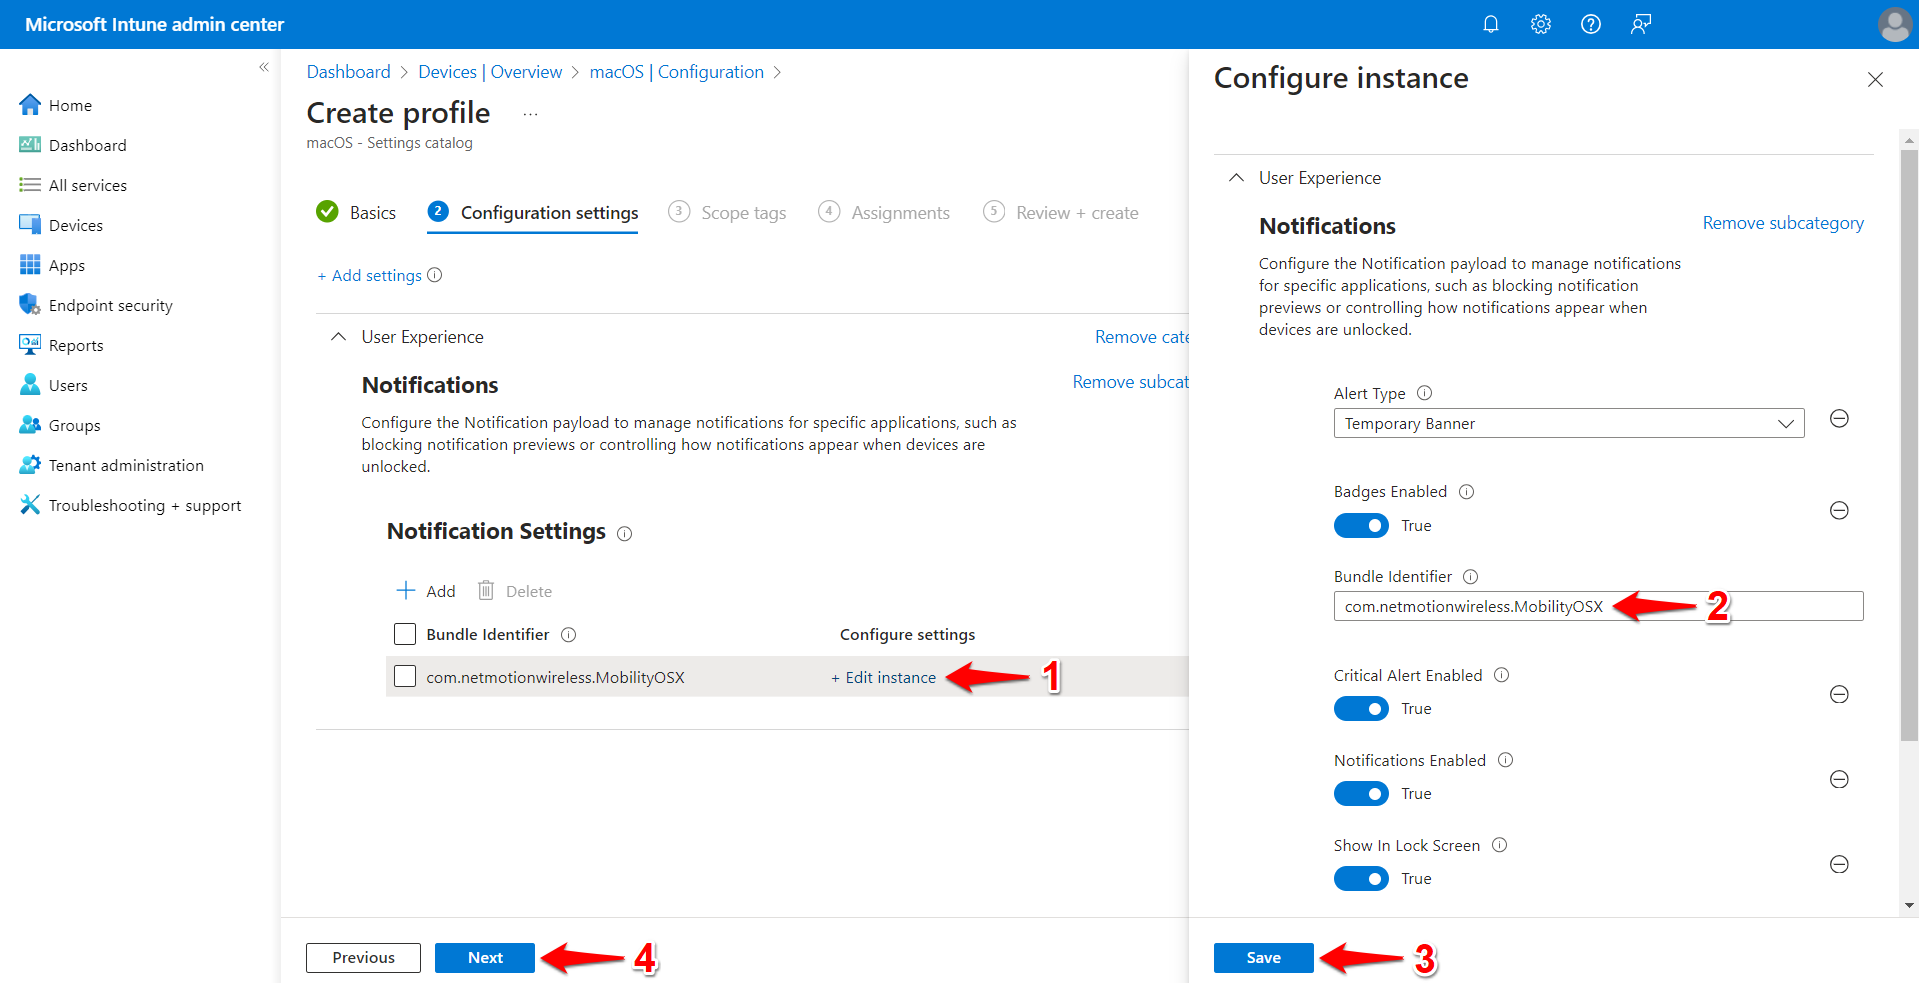Open Dashboard from sidebar

(88, 145)
